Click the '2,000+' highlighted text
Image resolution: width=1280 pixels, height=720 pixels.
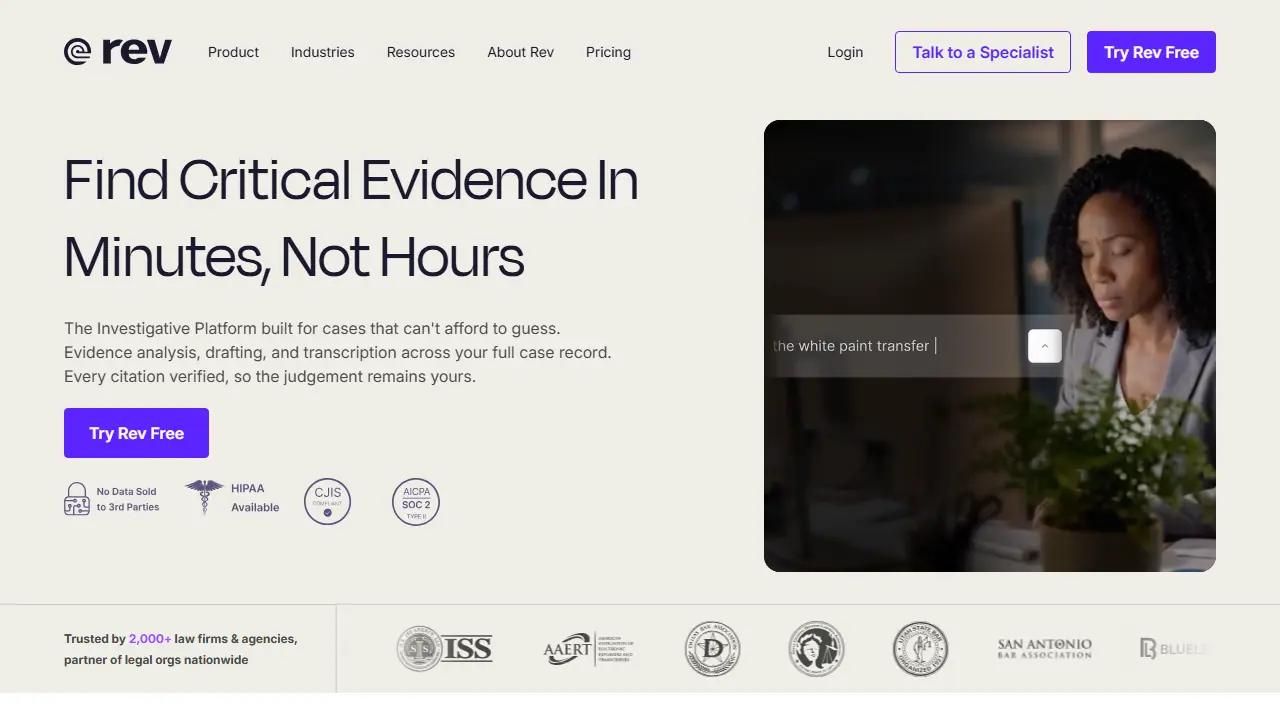(150, 638)
